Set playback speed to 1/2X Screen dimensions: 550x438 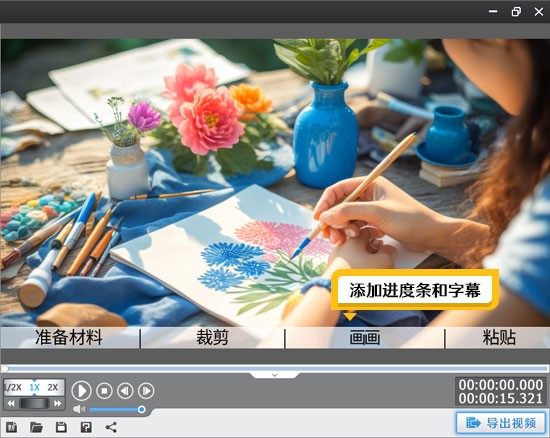(13, 387)
